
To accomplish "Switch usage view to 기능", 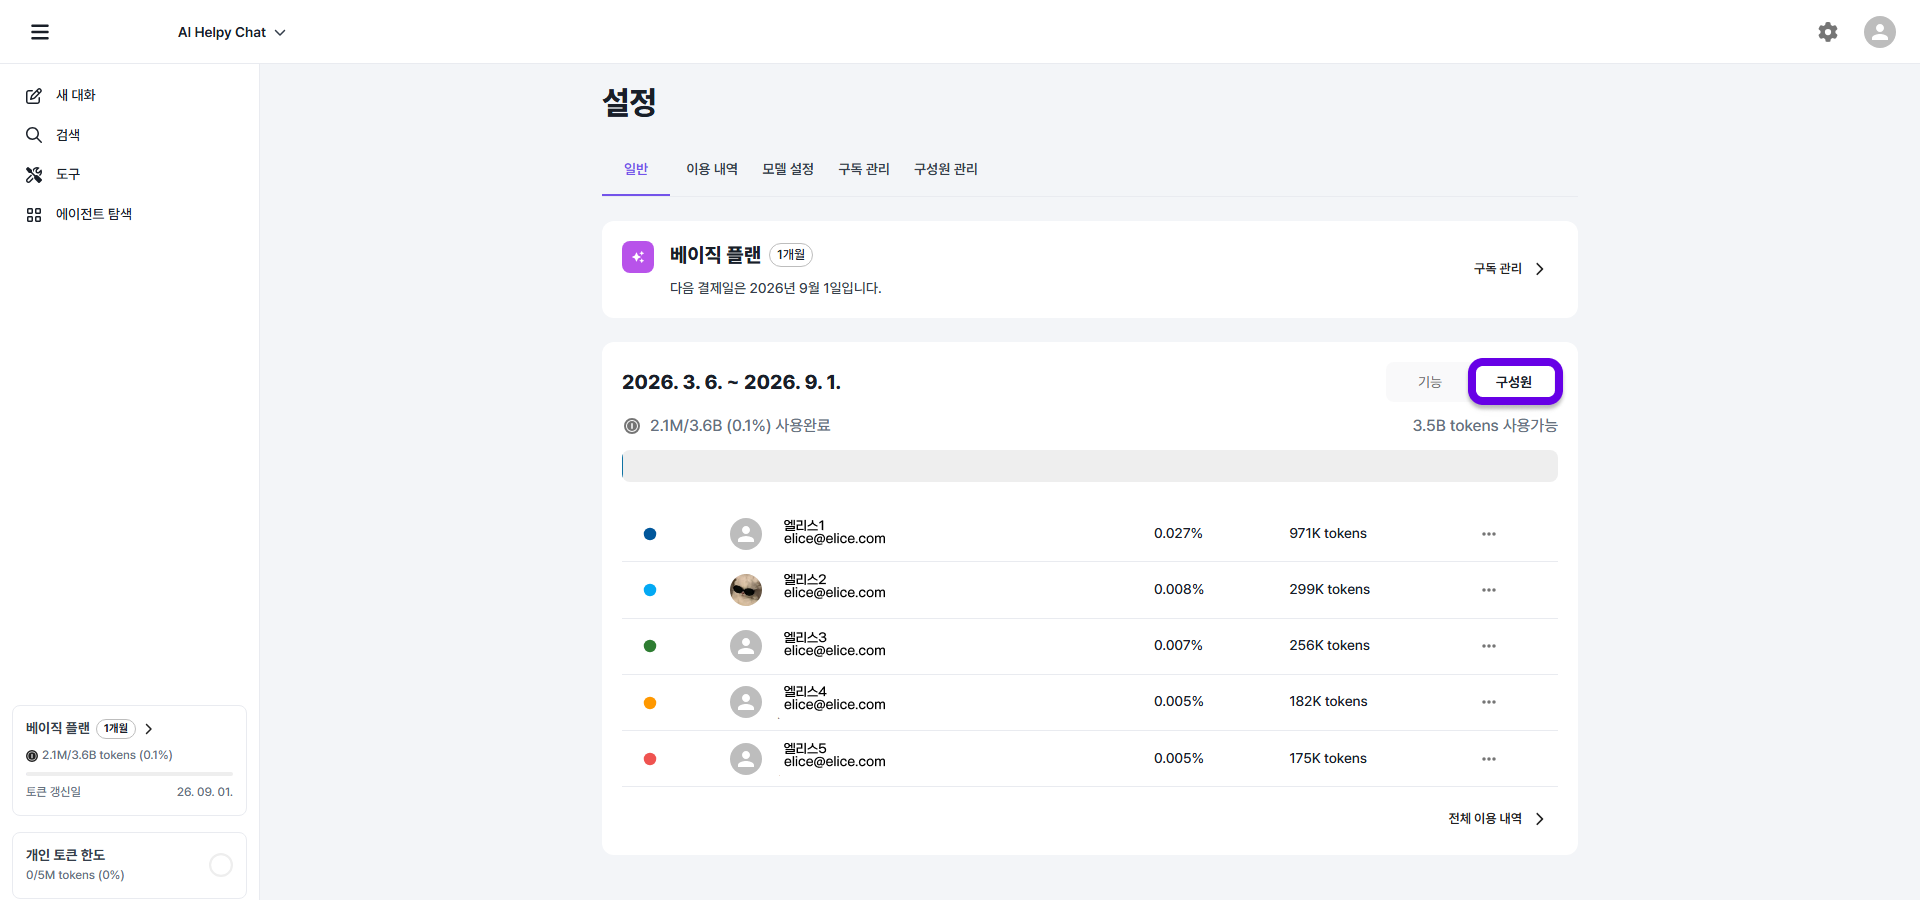I will [x=1428, y=381].
